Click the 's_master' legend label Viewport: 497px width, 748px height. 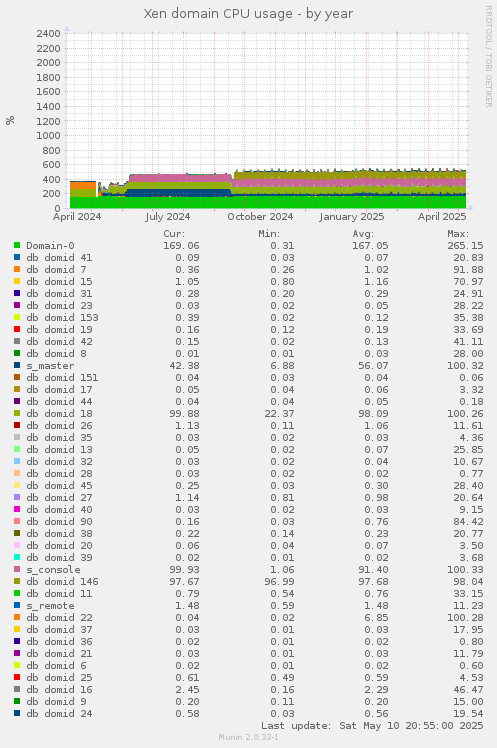pos(50,366)
